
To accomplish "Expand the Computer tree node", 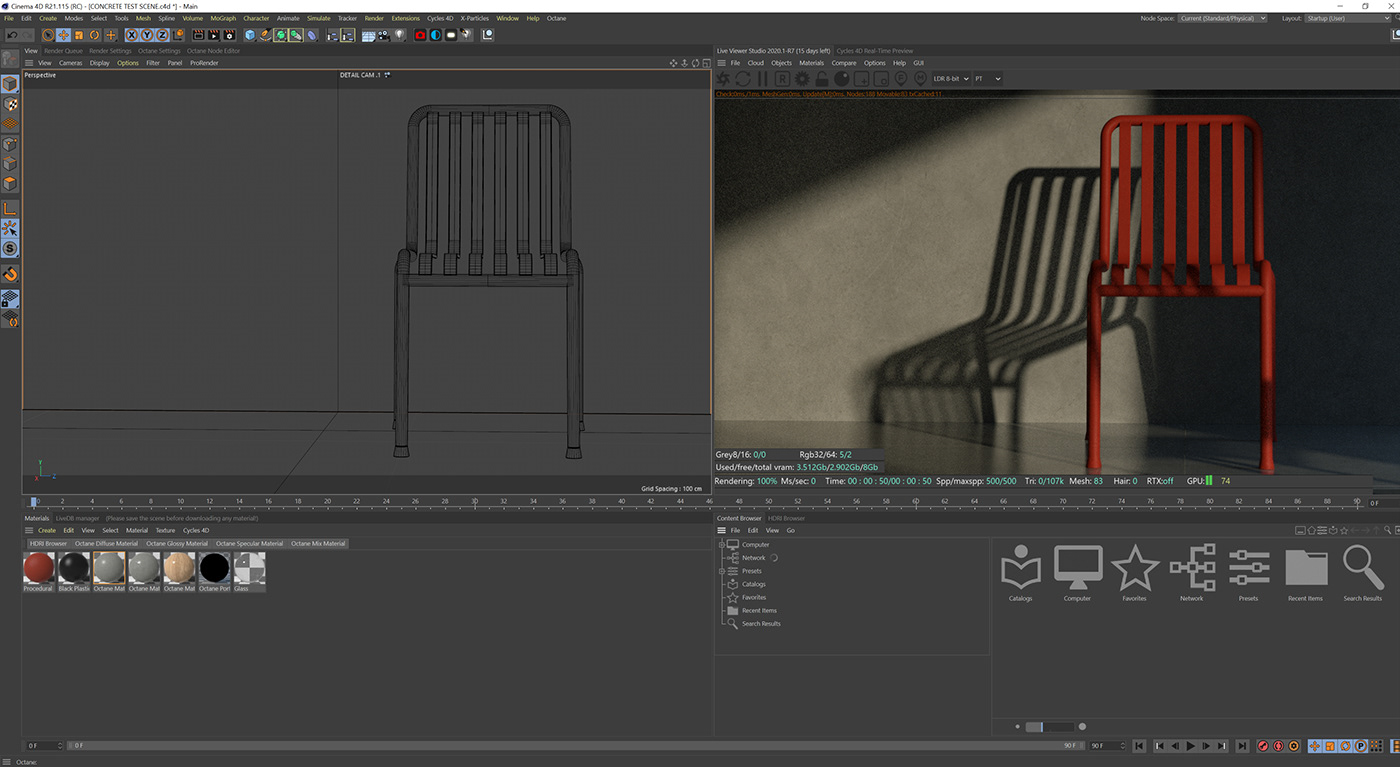I will [722, 545].
